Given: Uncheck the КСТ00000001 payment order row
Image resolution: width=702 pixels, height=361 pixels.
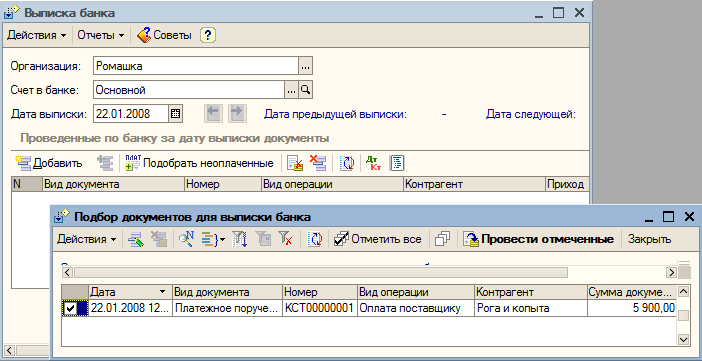Looking at the screenshot, I should [70, 308].
